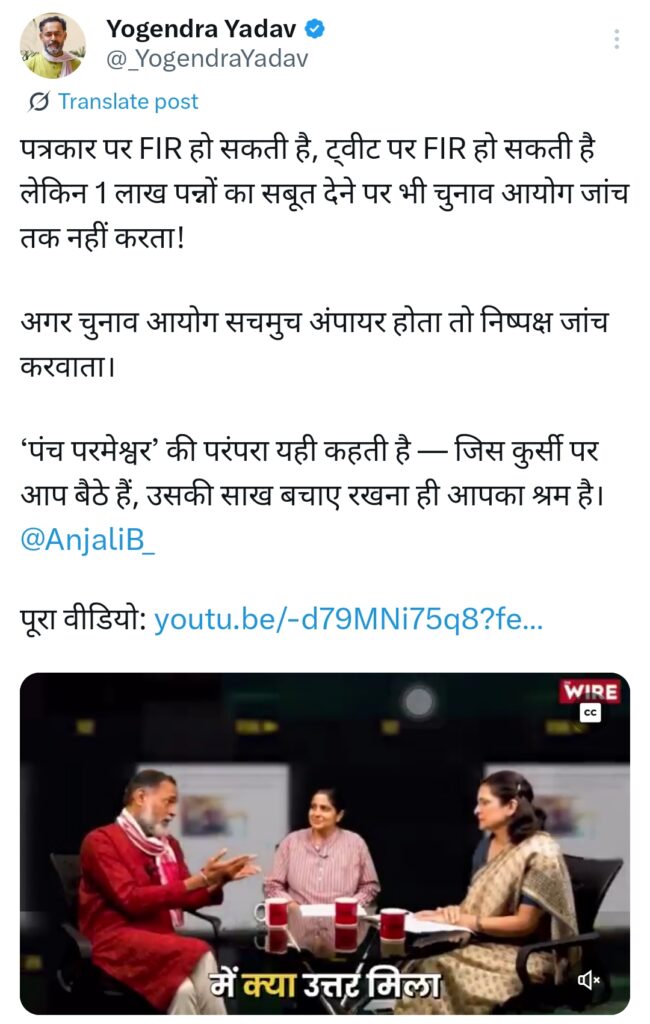This screenshot has height=1024, width=650.
Task: Click the blue verified badge
Action: point(316,29)
